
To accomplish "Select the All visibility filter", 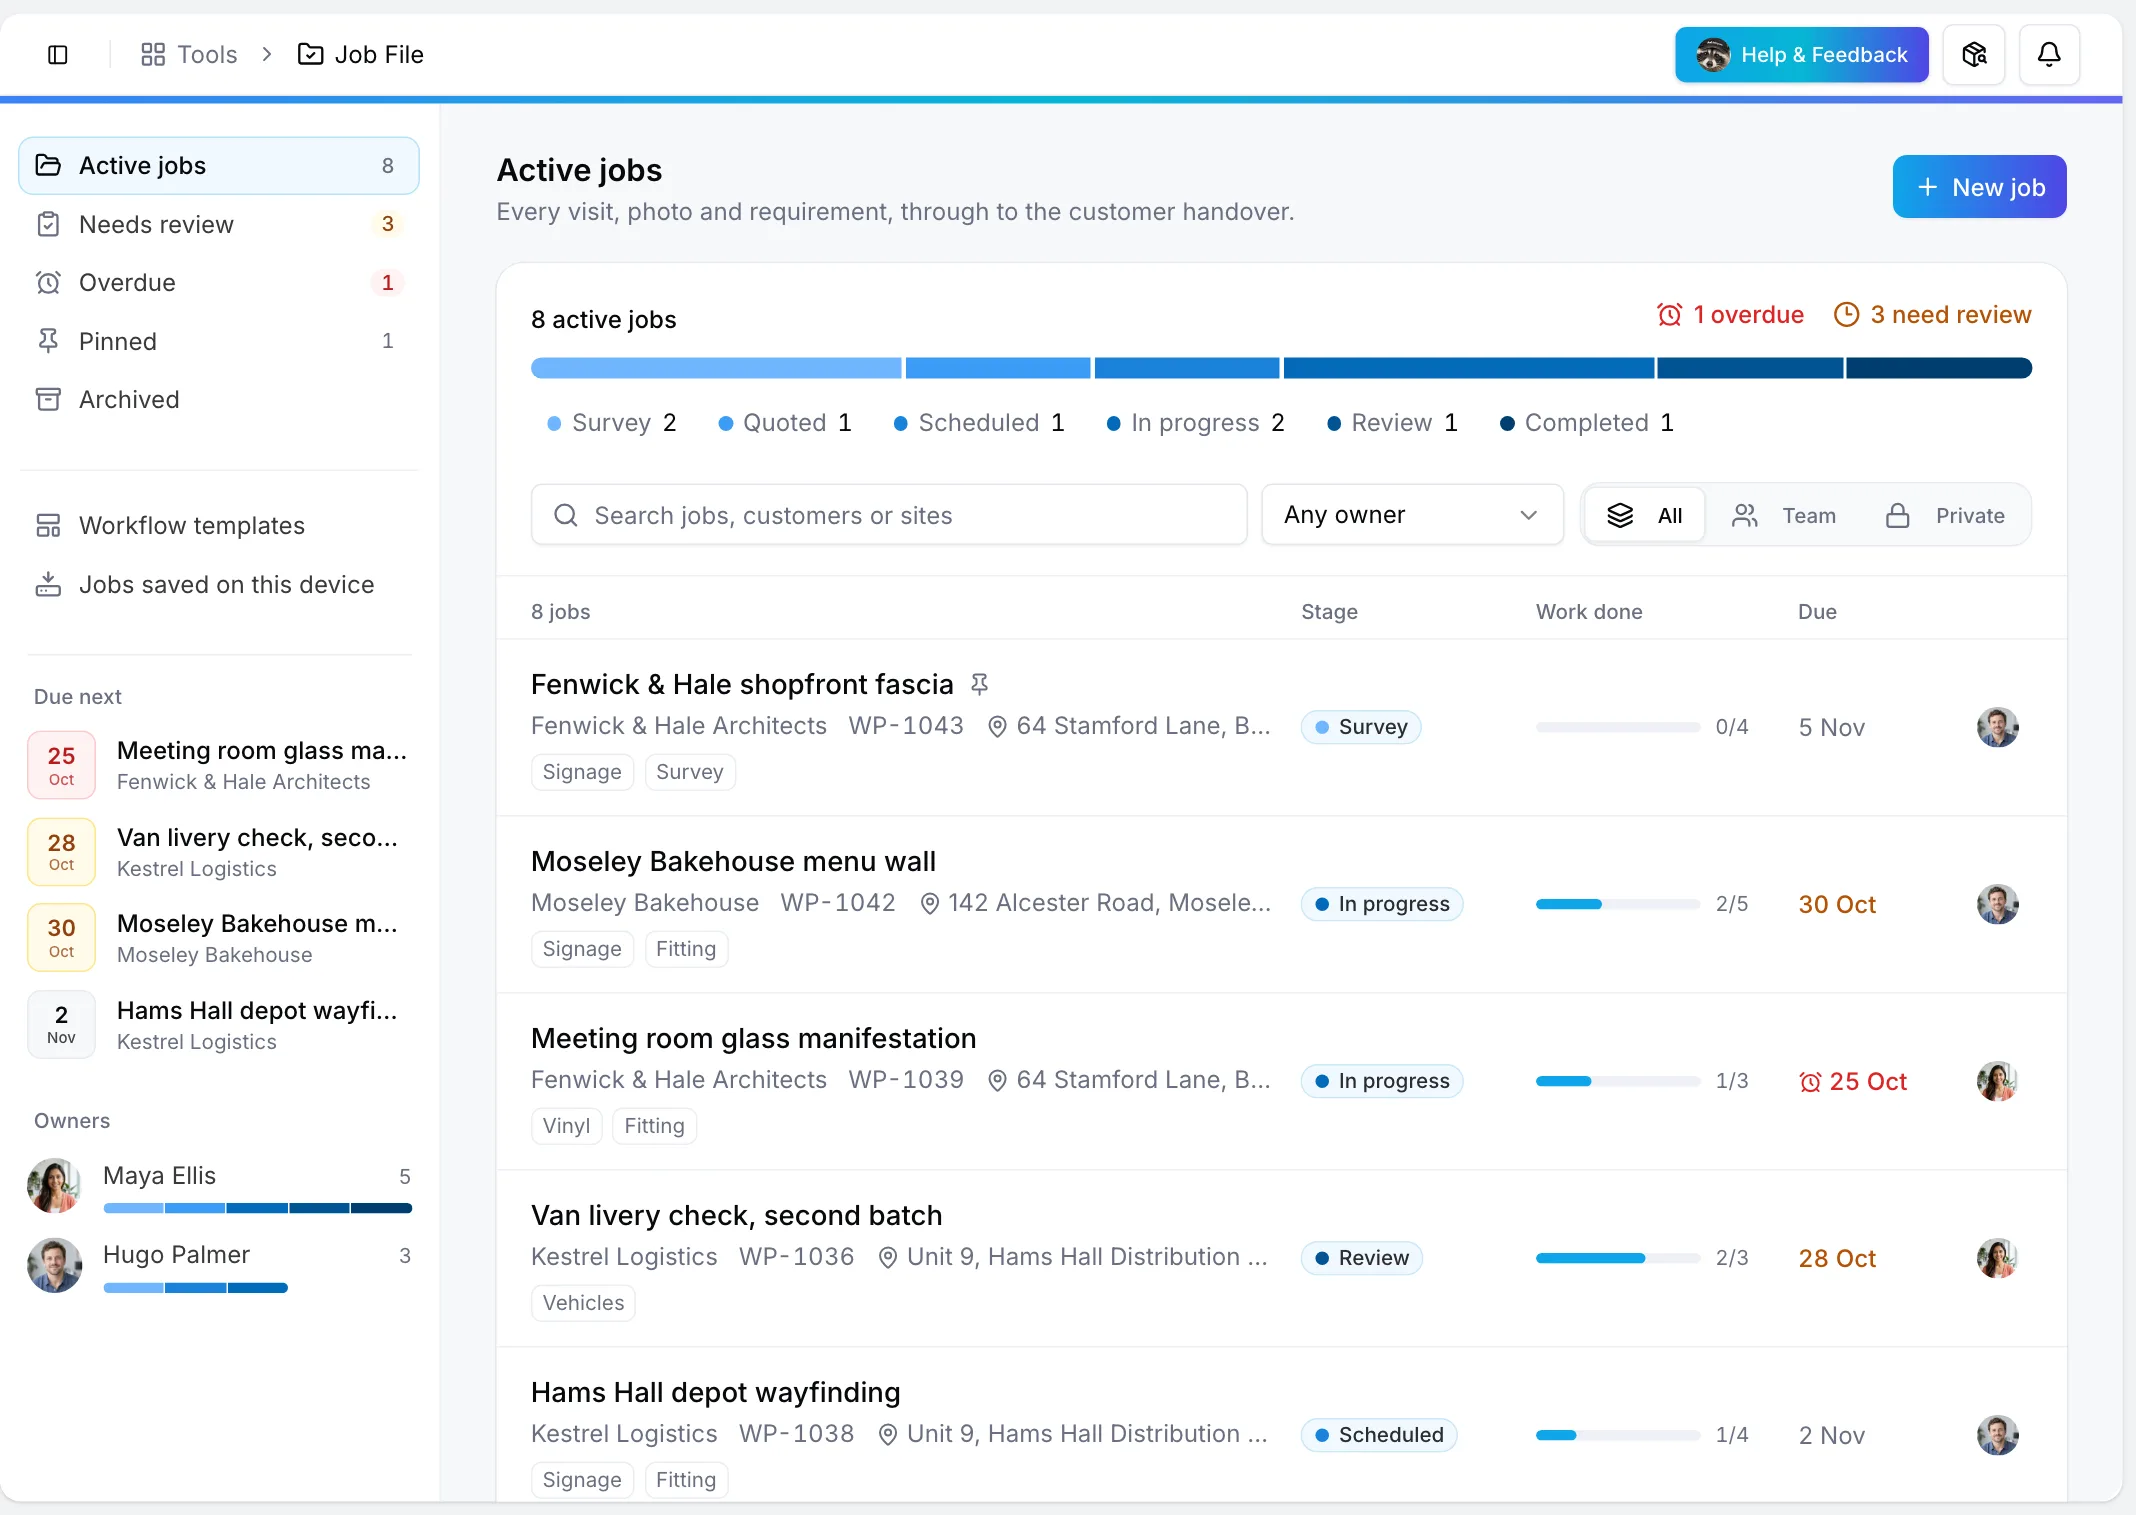I will 1644,515.
